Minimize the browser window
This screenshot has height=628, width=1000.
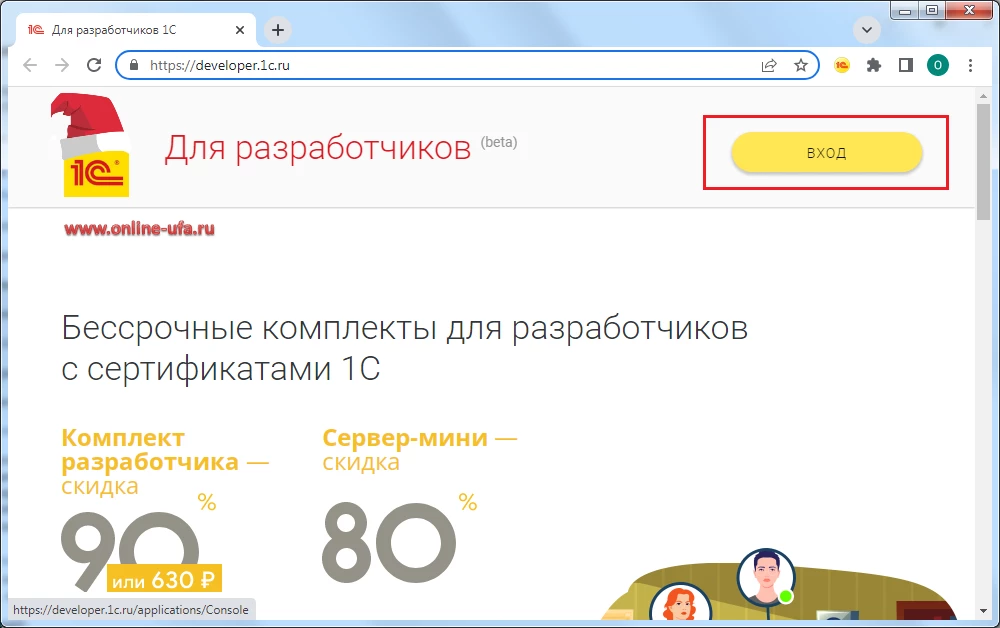point(904,10)
